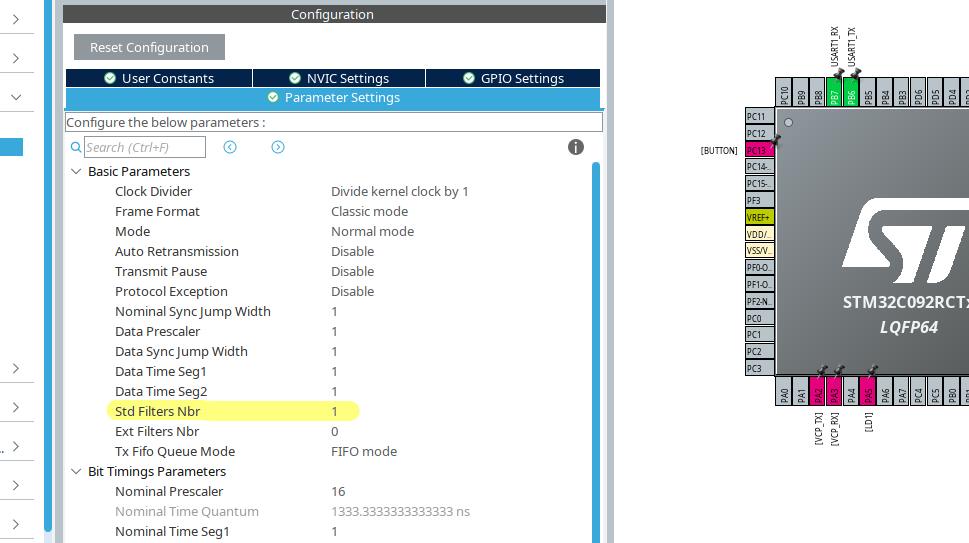Open the parameter info icon
The image size is (969, 543).
[576, 147]
